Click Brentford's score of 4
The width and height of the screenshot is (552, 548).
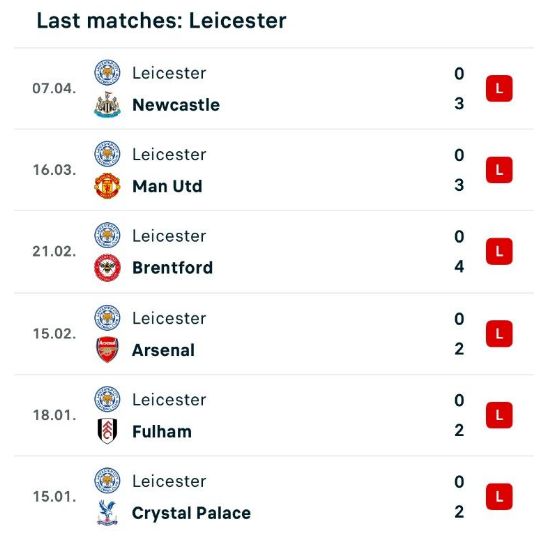[x=459, y=266]
